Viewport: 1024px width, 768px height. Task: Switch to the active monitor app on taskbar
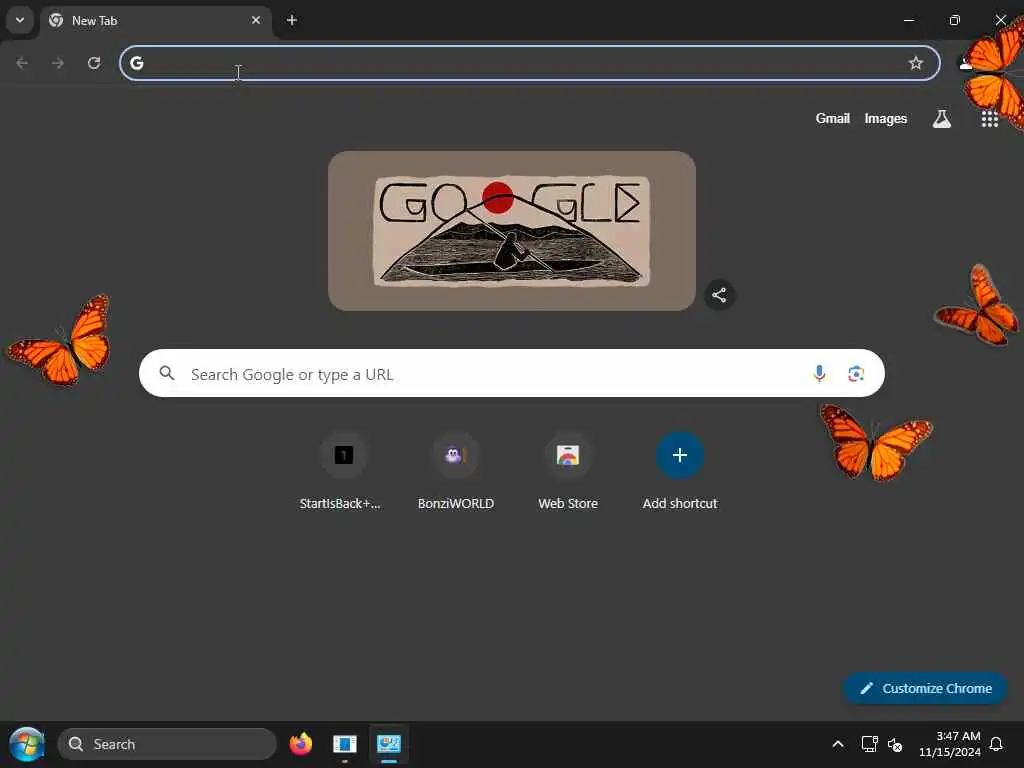(389, 744)
